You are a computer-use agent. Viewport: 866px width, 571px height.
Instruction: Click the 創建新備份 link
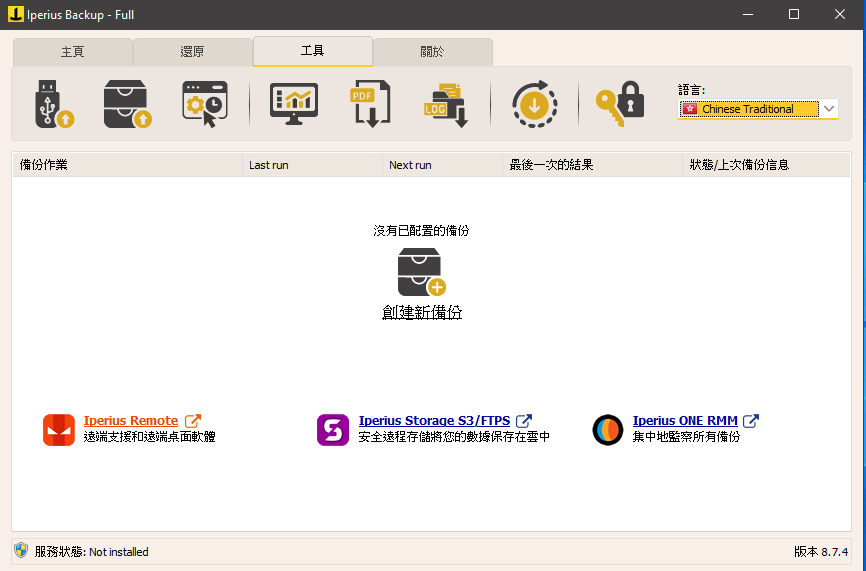[x=421, y=312]
